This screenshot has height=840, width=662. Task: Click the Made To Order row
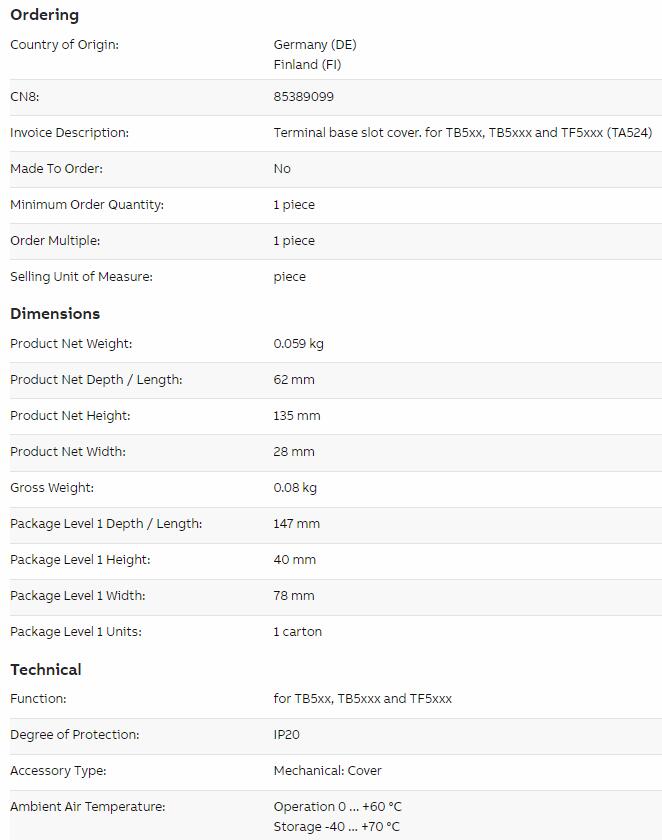click(x=336, y=169)
